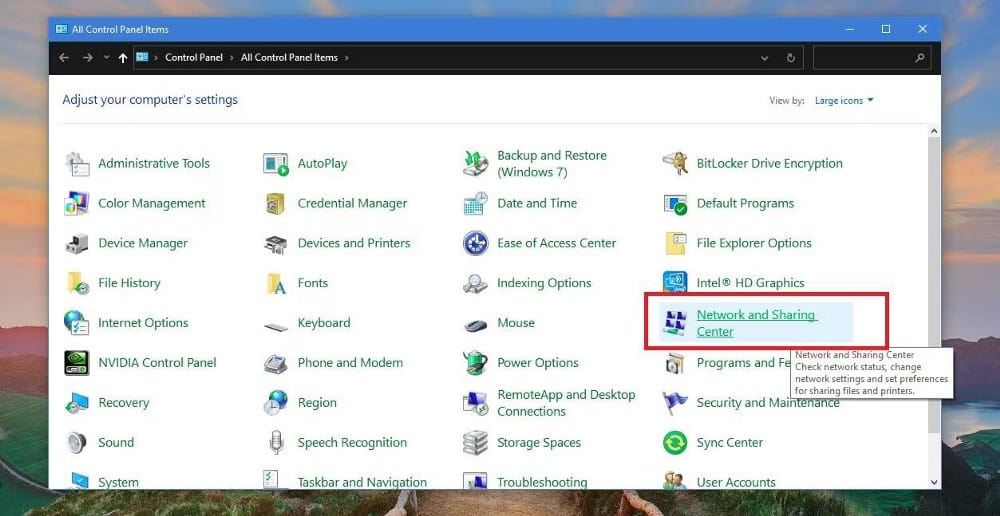
Task: Open the 'Sync Center' link
Action: pyautogui.click(x=730, y=443)
